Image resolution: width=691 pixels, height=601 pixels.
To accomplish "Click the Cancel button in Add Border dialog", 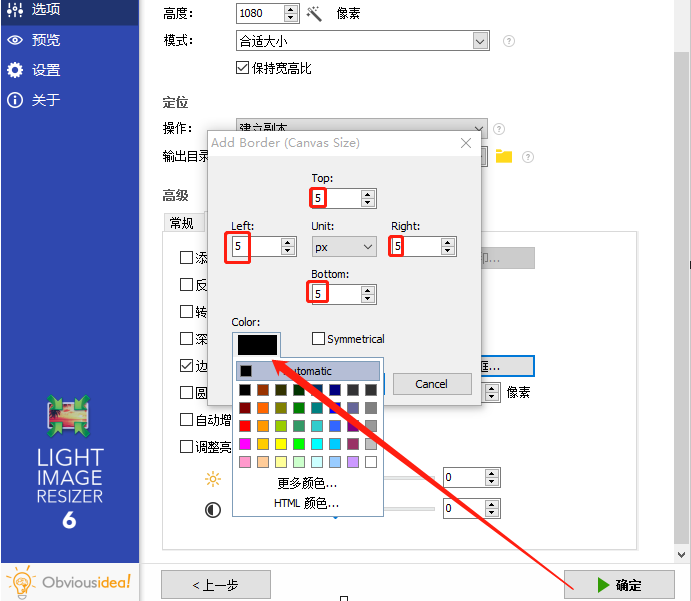I will 431,384.
